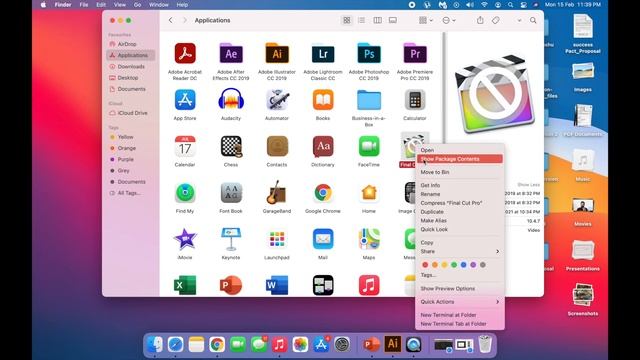
Task: Select the App Store icon in Applications
Action: coord(185,100)
